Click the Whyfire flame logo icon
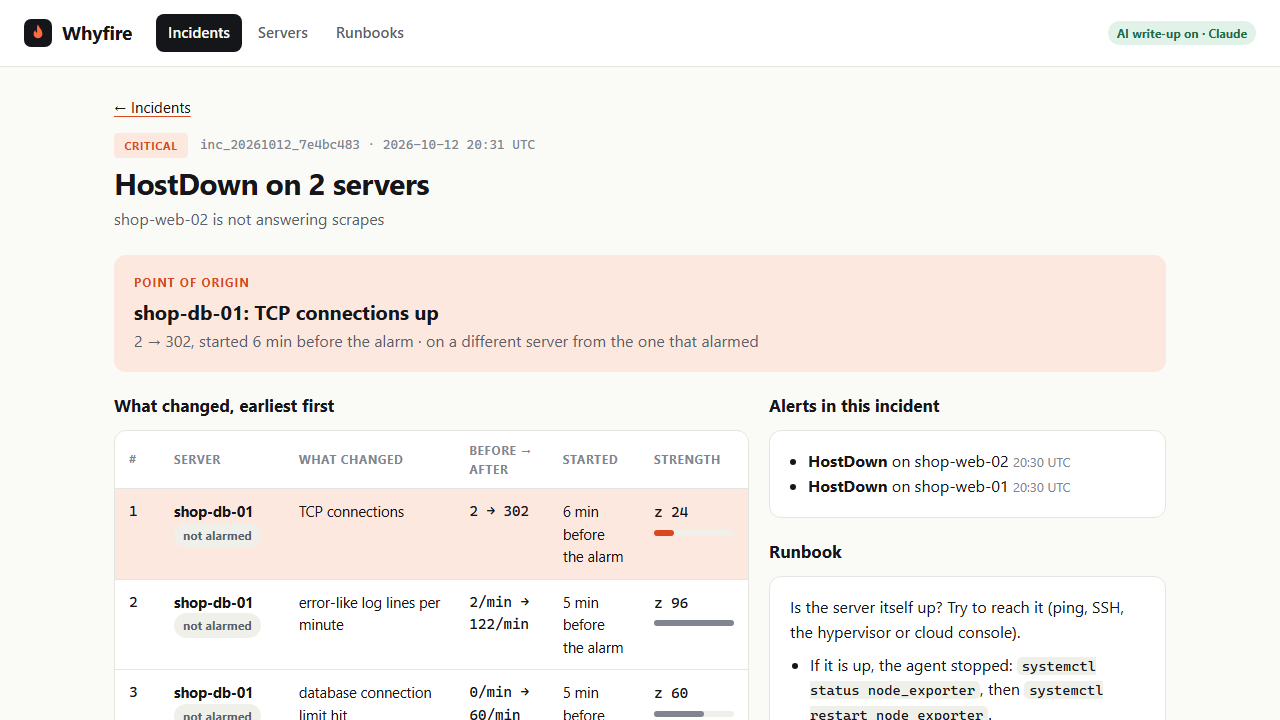The height and width of the screenshot is (720, 1280). point(38,33)
